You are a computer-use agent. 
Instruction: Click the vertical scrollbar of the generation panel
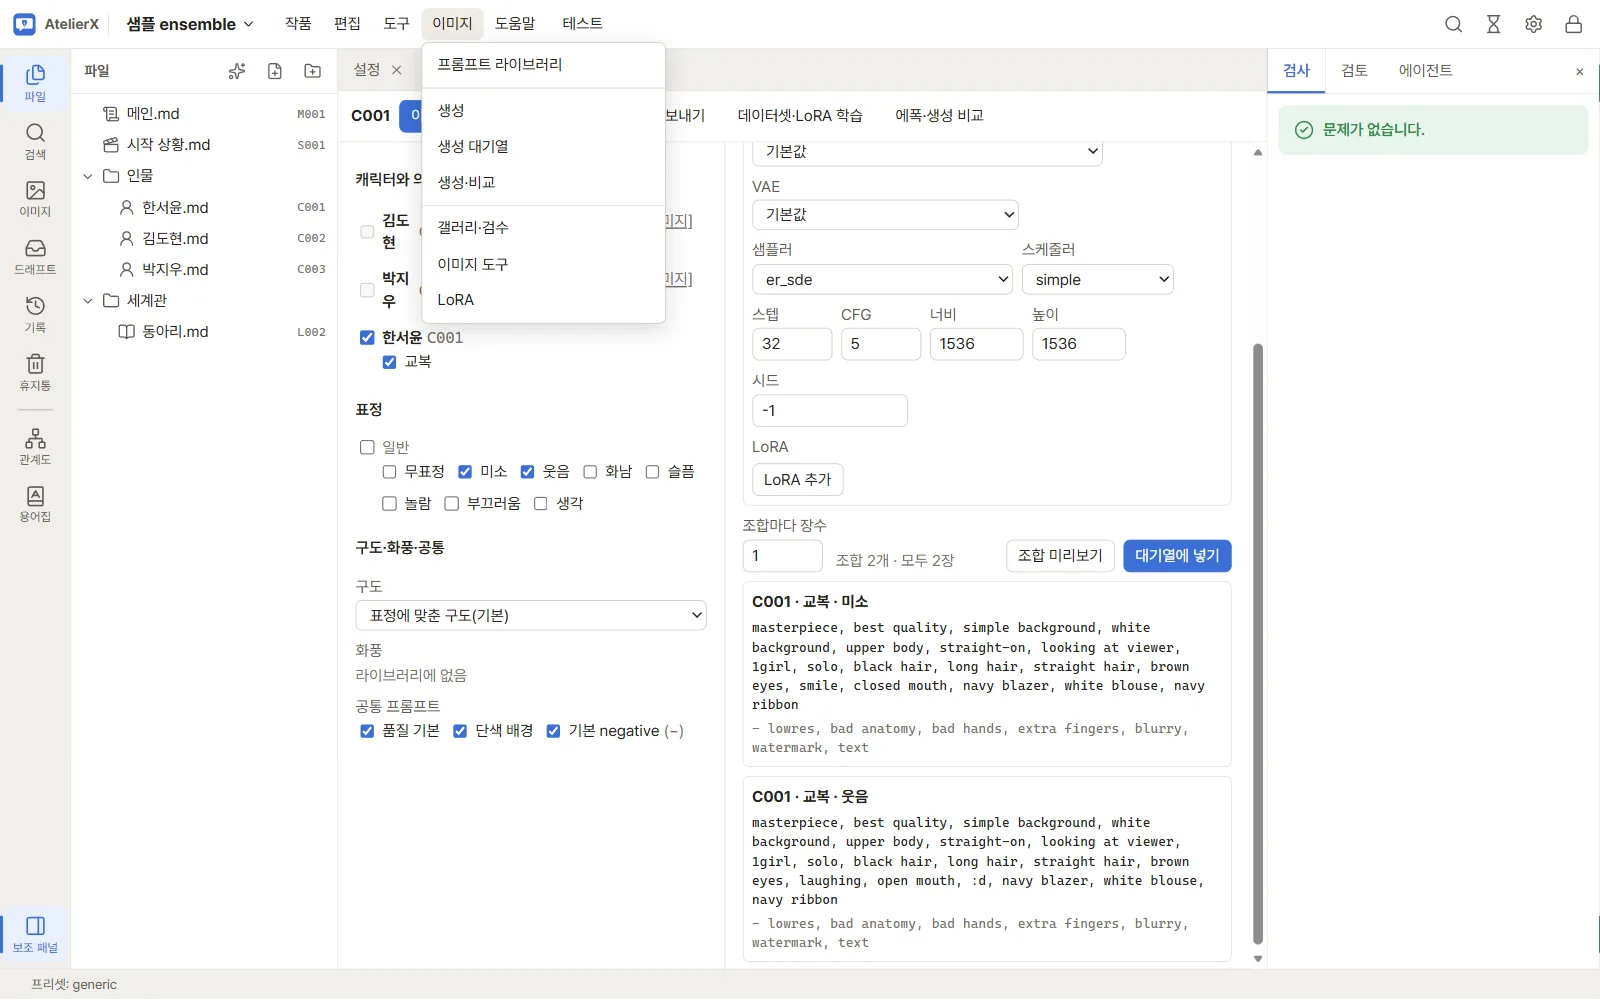1258,644
